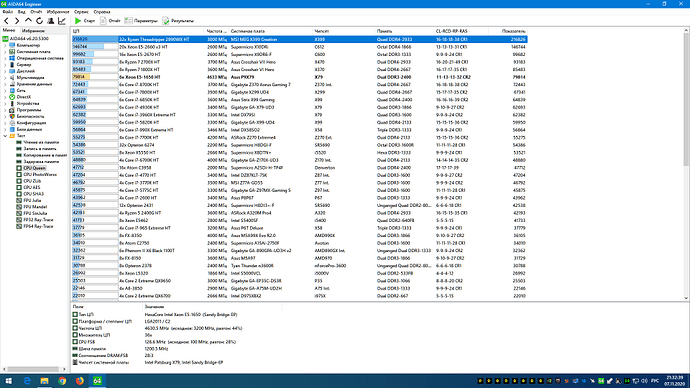
Task: Expand the Сервер tree node
Action: 5,65
